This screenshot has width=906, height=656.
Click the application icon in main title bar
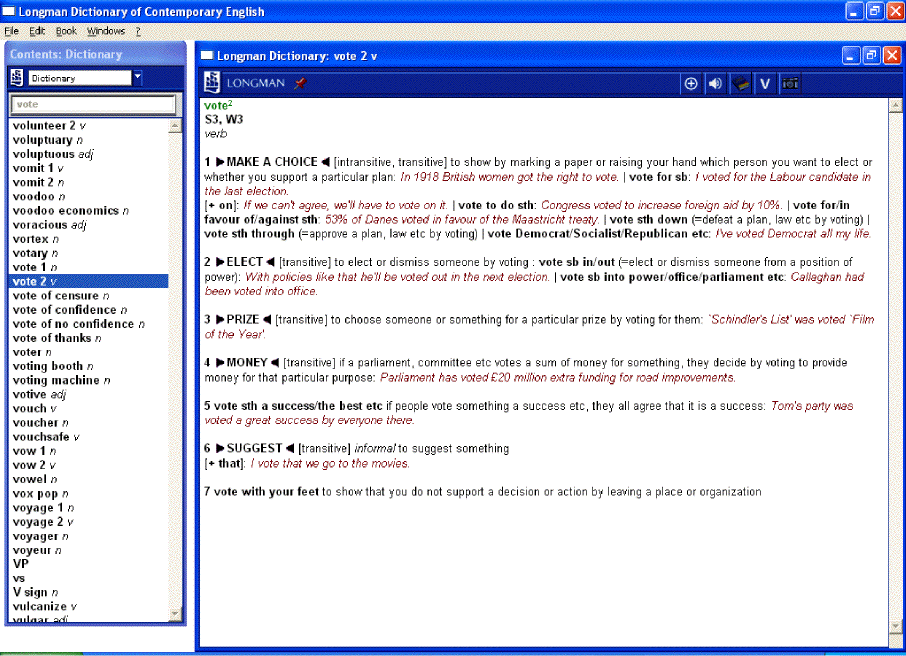tap(8, 11)
